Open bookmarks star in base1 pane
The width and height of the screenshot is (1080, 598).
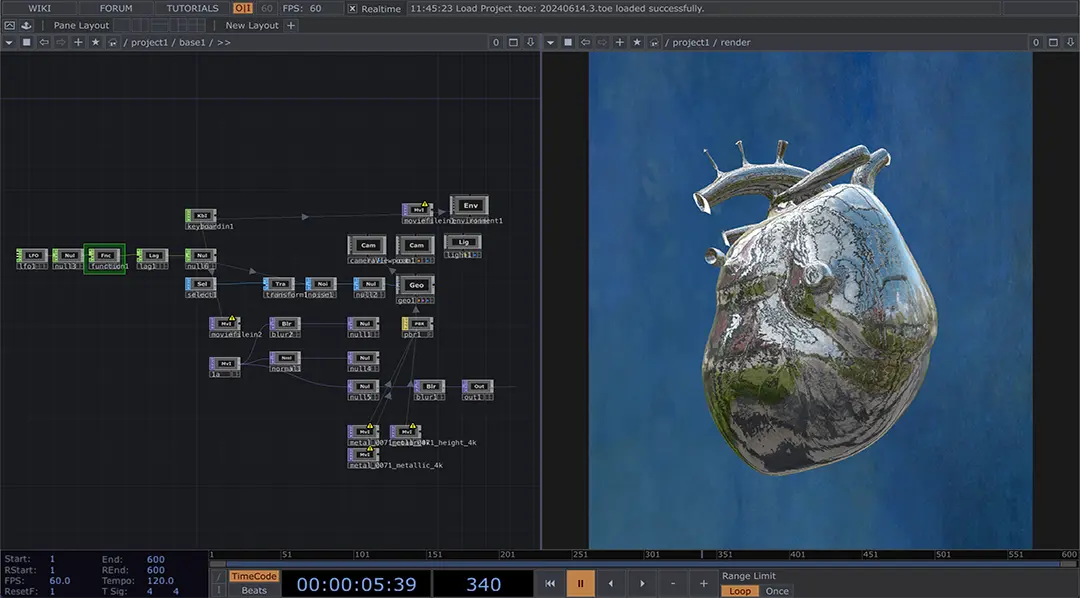96,42
